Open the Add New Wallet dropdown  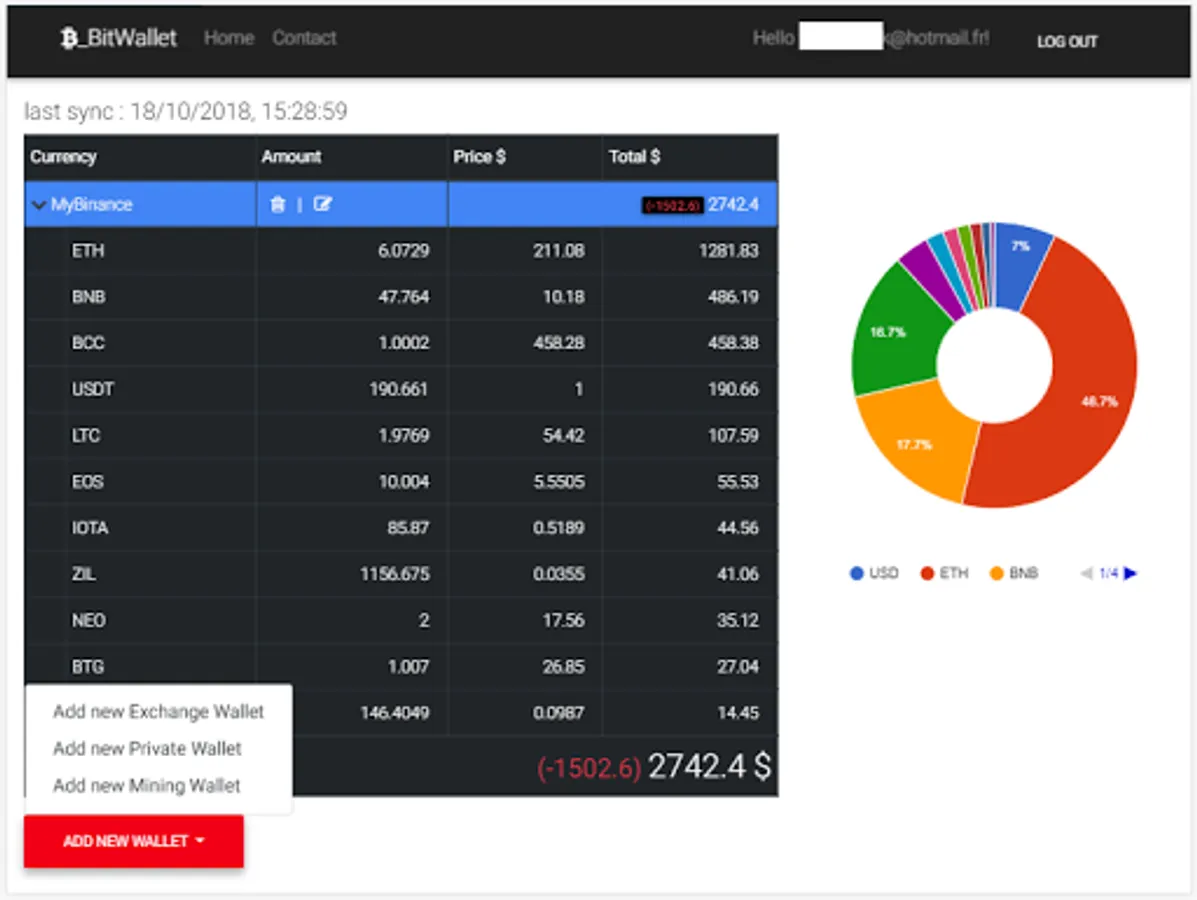tap(134, 840)
